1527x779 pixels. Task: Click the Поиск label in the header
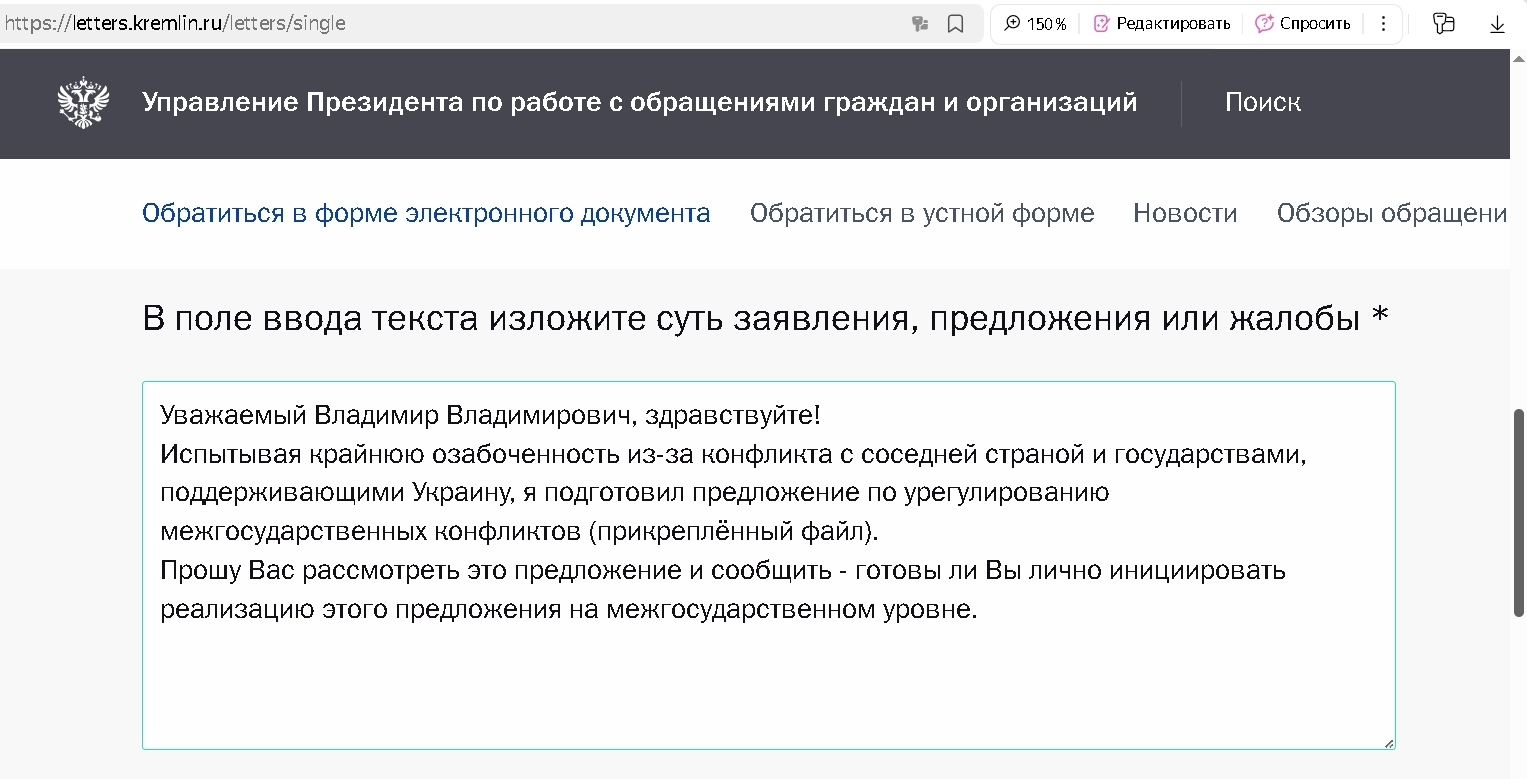1261,102
